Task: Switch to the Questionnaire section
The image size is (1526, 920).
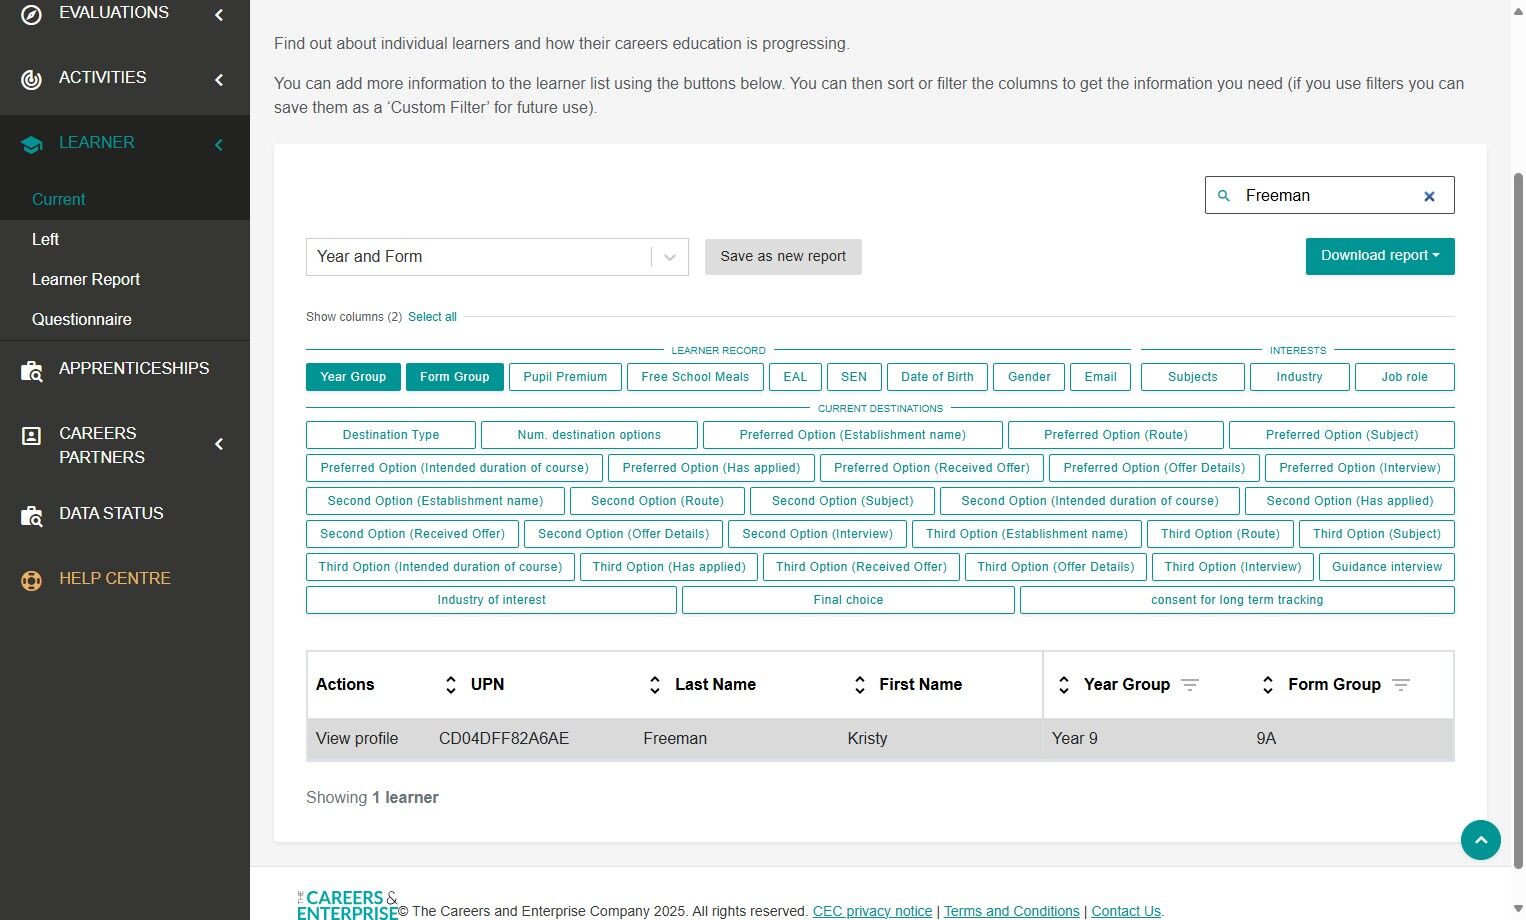Action: pyautogui.click(x=82, y=319)
